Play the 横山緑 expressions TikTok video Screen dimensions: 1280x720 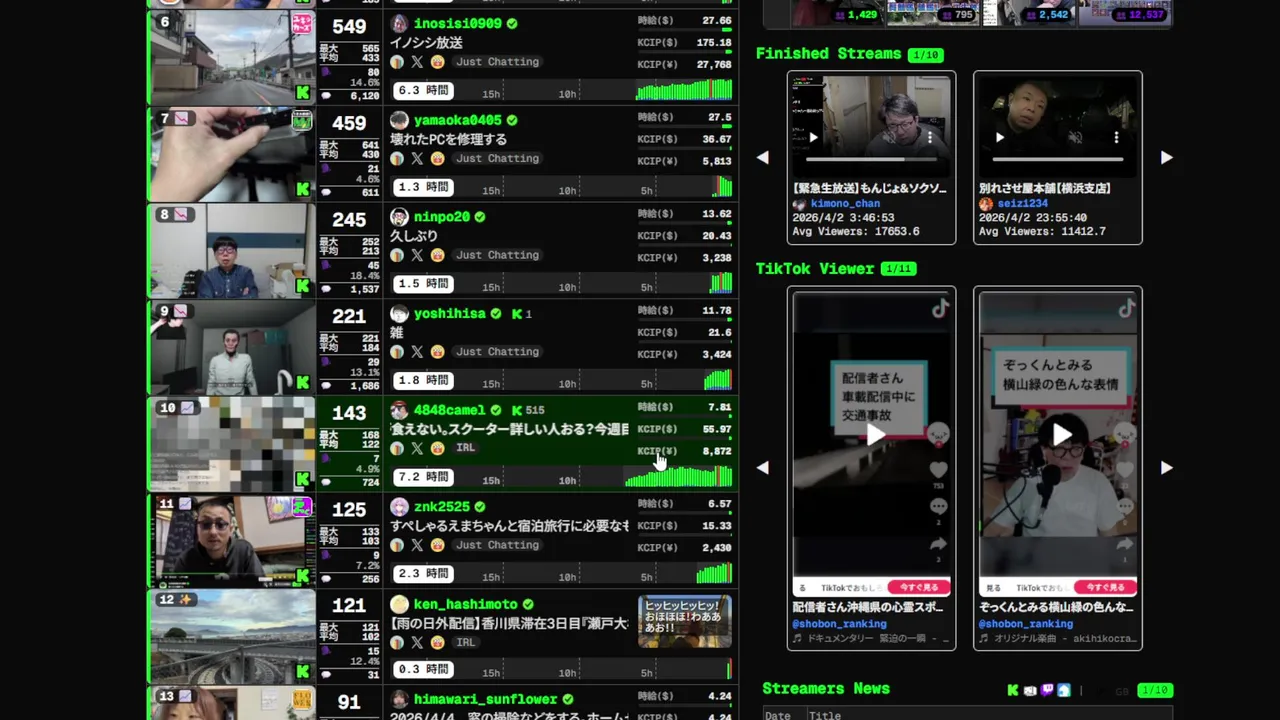[x=1061, y=434]
